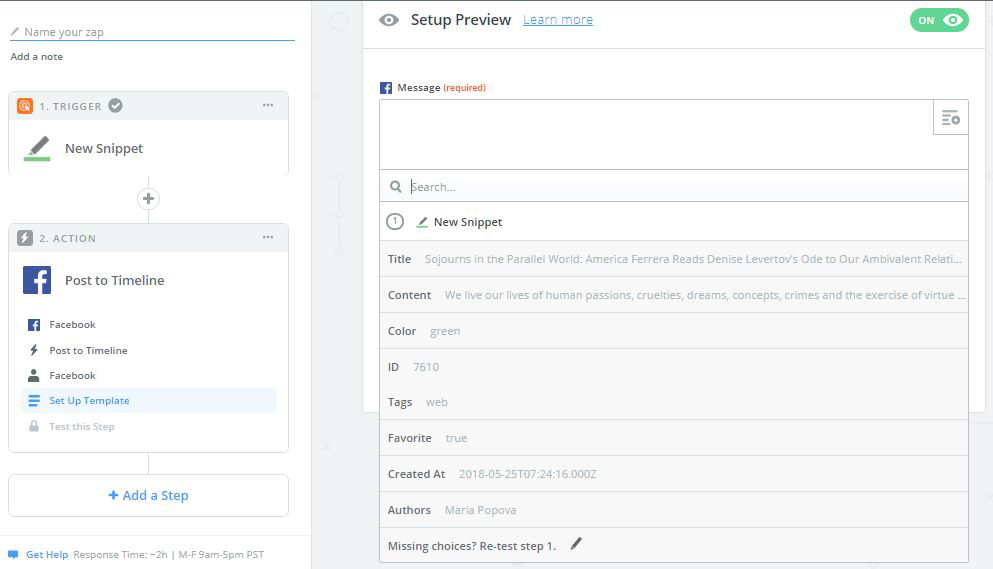993x569 pixels.
Task: Click the trigger app orange icon
Action: tap(25, 106)
